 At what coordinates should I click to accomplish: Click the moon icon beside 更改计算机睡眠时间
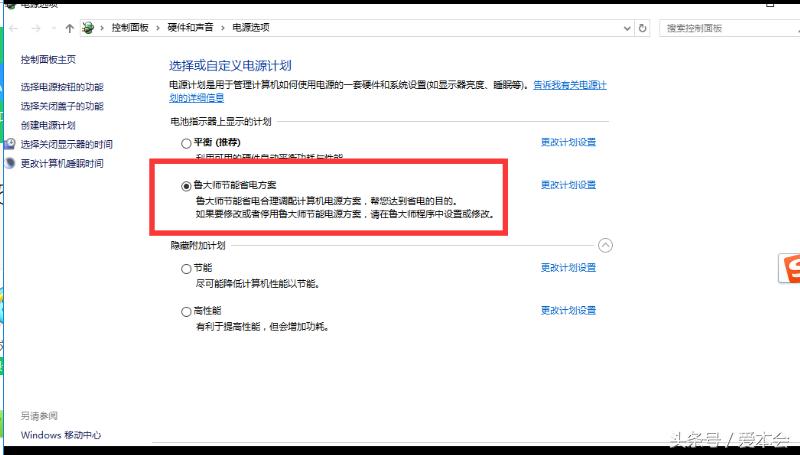pos(10,163)
